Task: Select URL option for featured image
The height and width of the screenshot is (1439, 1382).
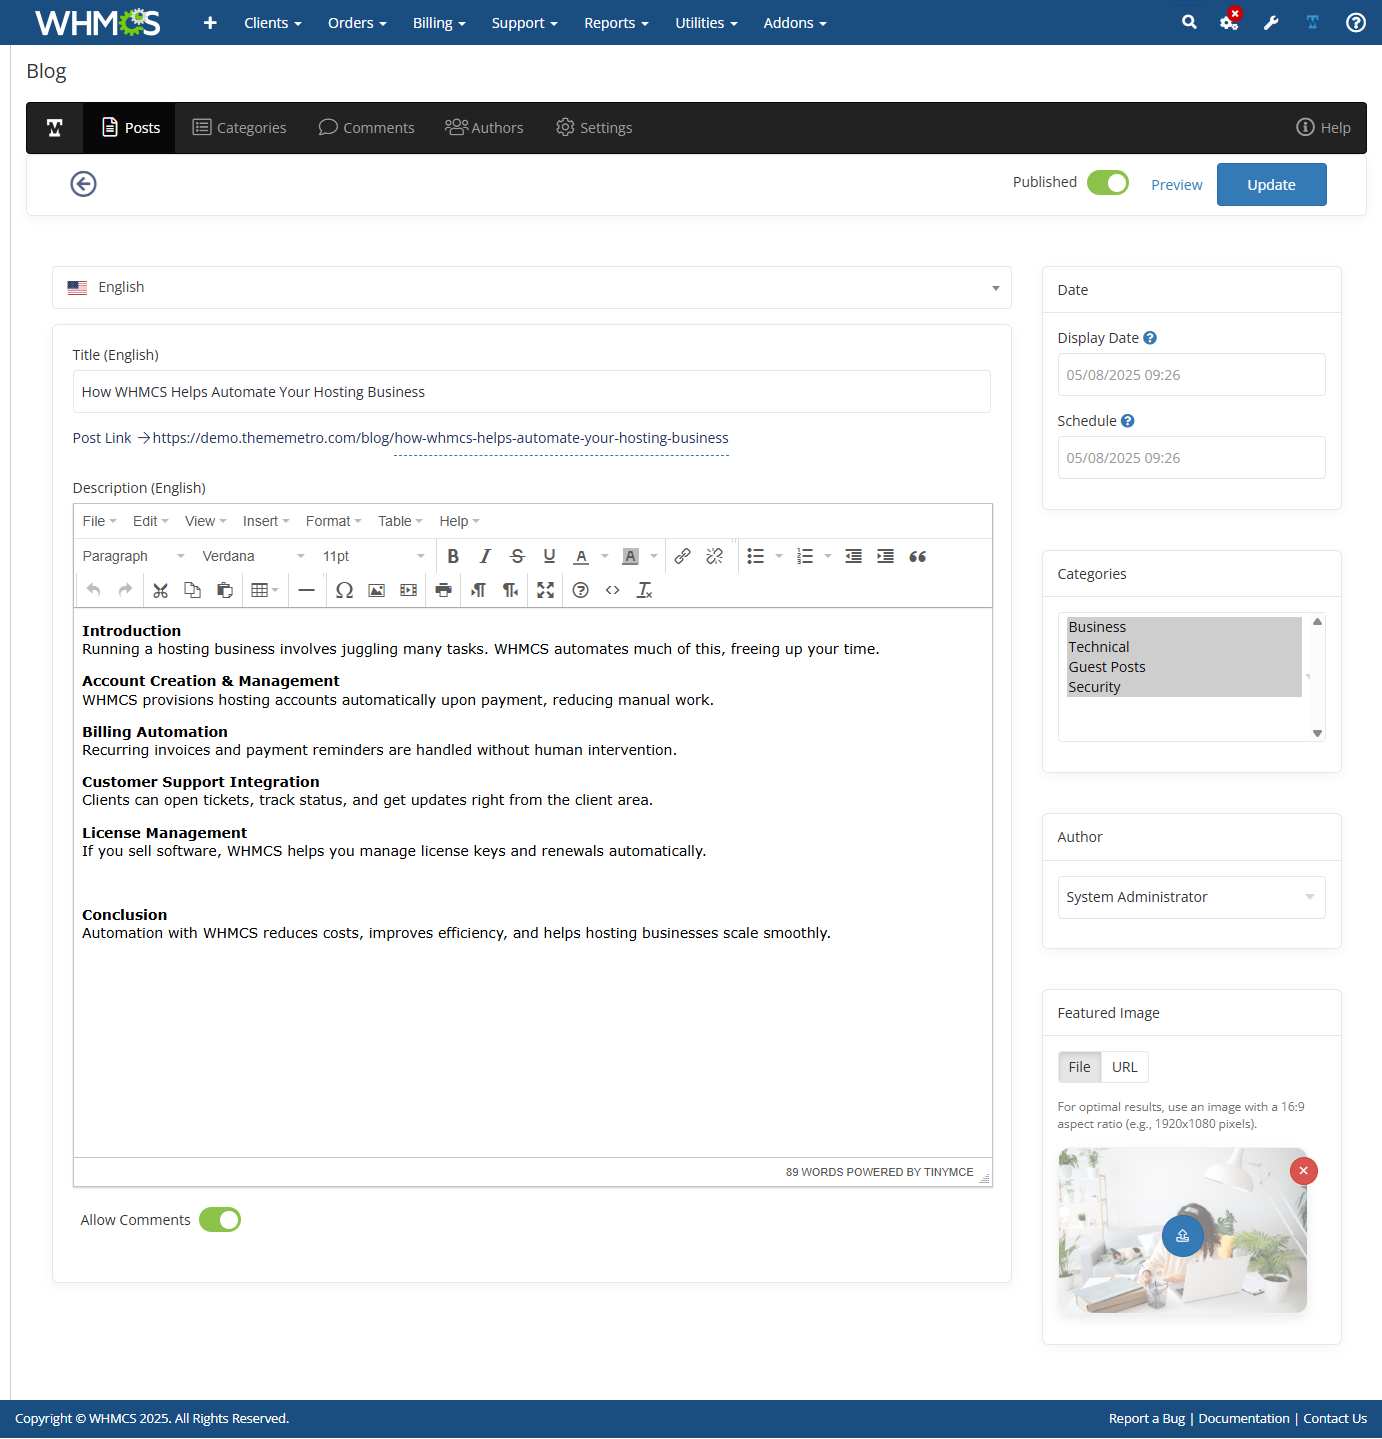Action: (x=1124, y=1067)
